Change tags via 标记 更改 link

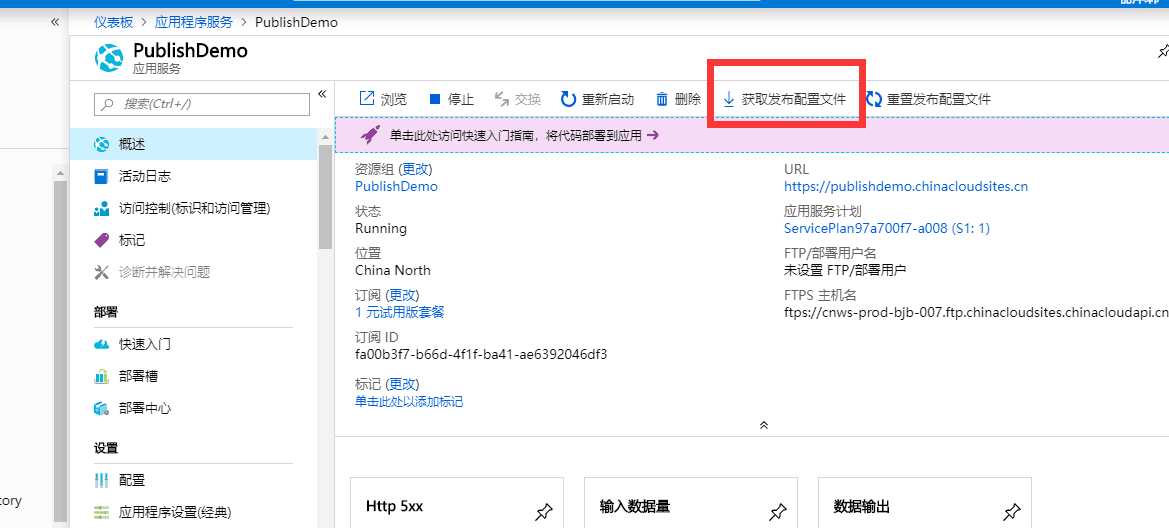coord(403,384)
